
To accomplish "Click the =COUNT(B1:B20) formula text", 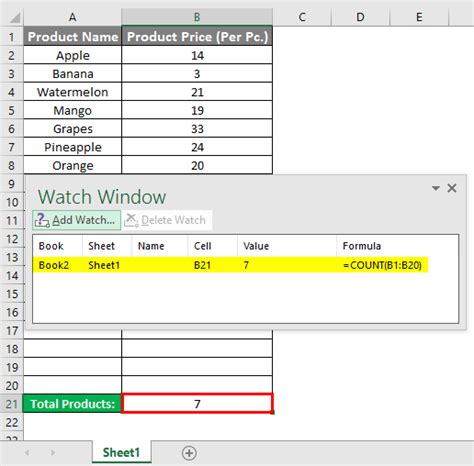I will click(382, 265).
